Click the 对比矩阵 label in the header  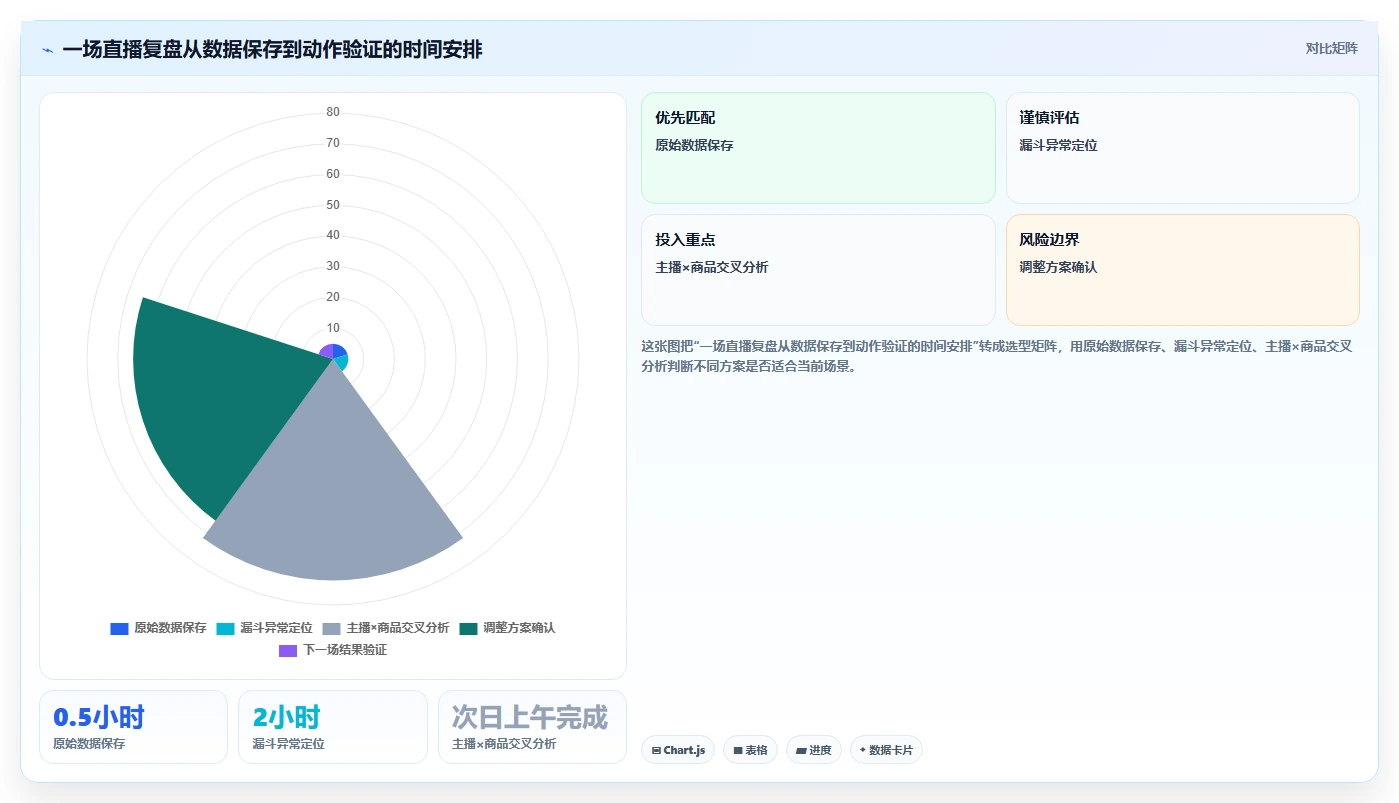click(1331, 48)
